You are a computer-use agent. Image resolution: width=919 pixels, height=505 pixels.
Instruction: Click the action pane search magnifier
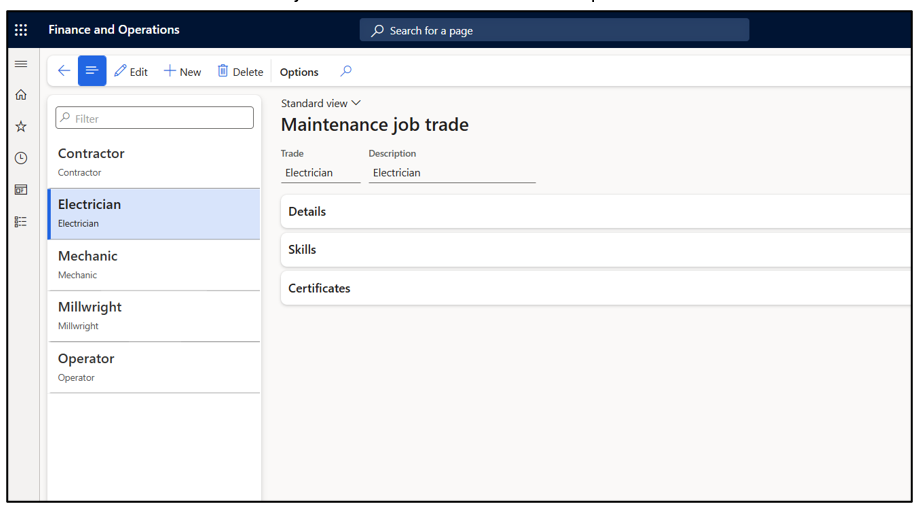(x=346, y=71)
